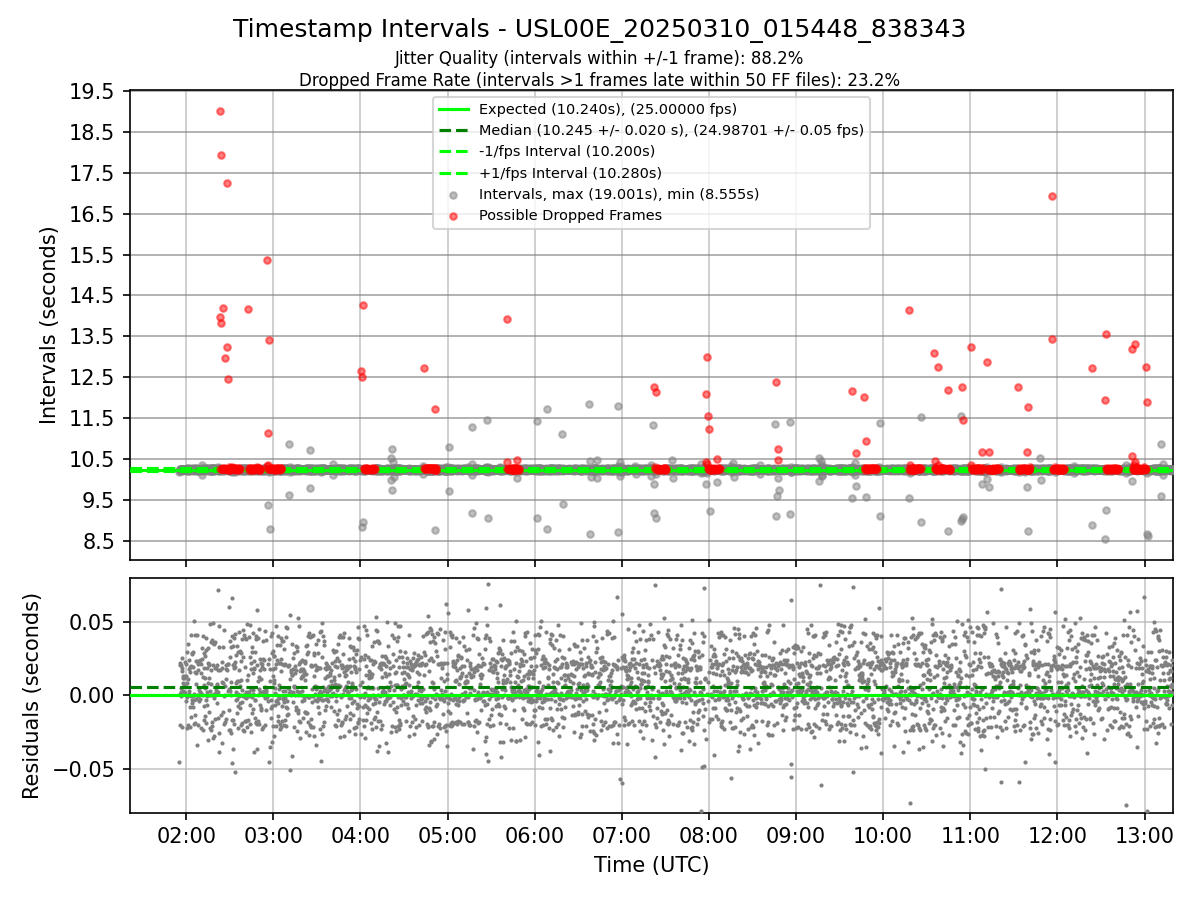
Task: Click the y-axis tick label '19.5'
Action: [x=93, y=91]
